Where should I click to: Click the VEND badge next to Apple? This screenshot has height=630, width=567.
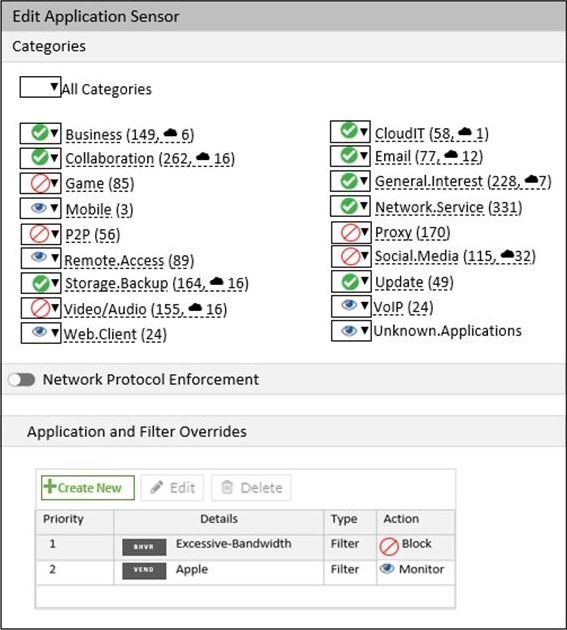144,571
